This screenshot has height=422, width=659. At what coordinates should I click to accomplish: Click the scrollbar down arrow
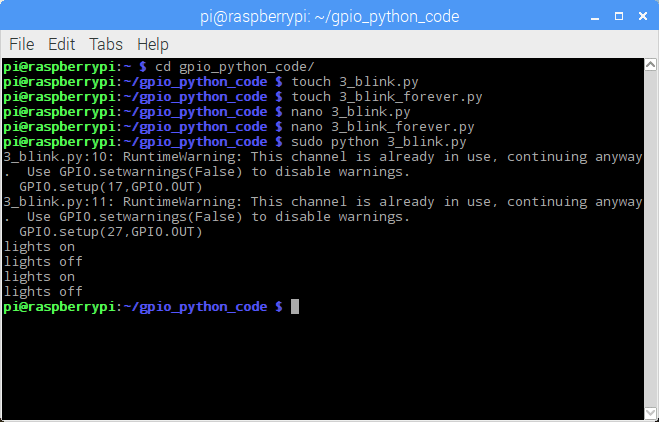pyautogui.click(x=650, y=412)
